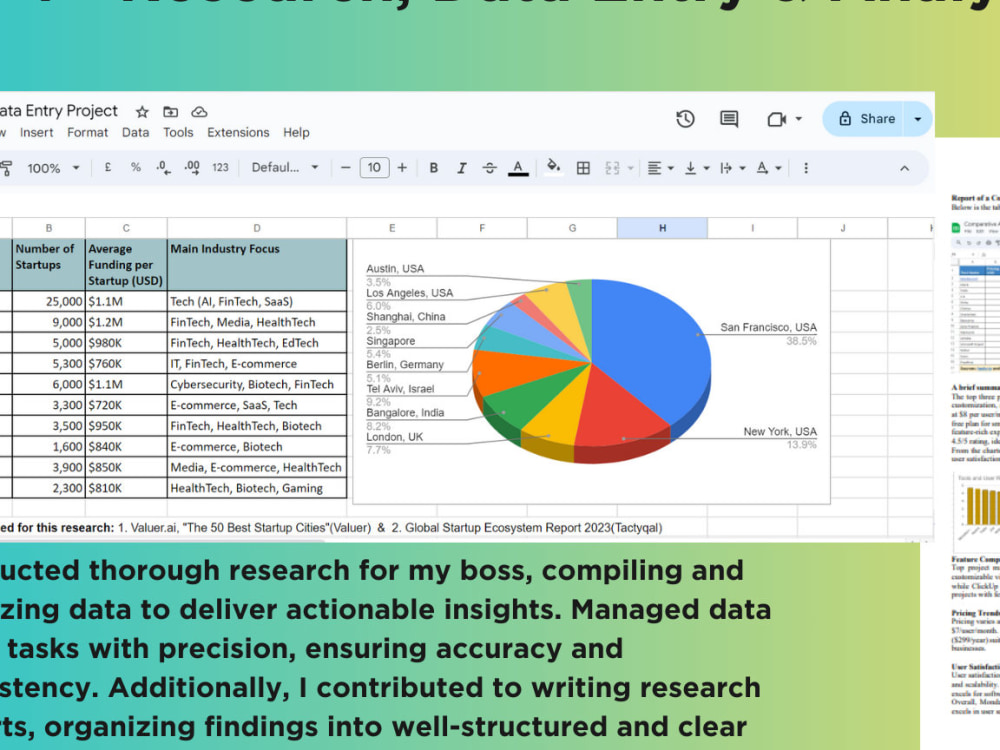Format cells as percent
This screenshot has width=1000, height=750.
(135, 168)
